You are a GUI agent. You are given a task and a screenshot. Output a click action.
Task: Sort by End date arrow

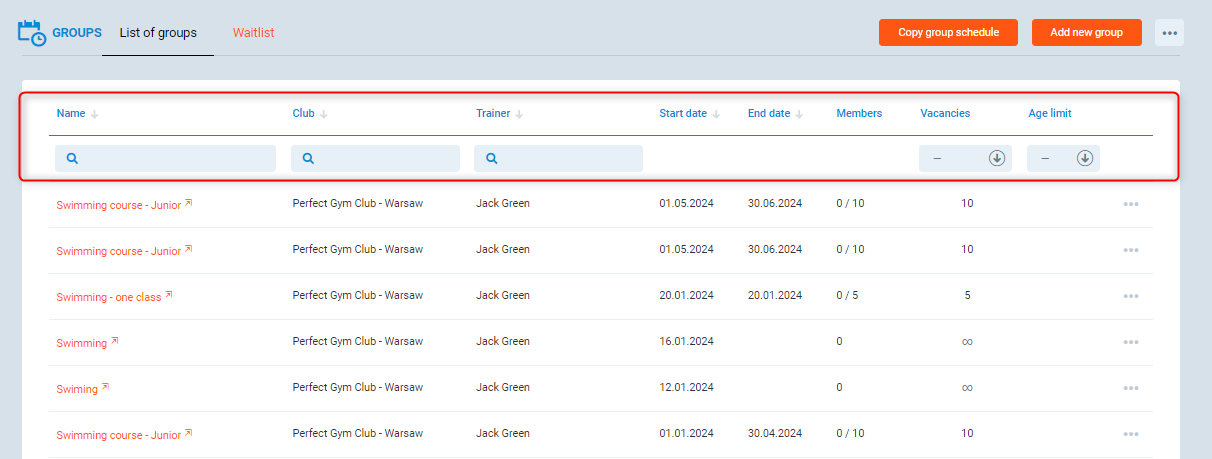[x=800, y=114]
